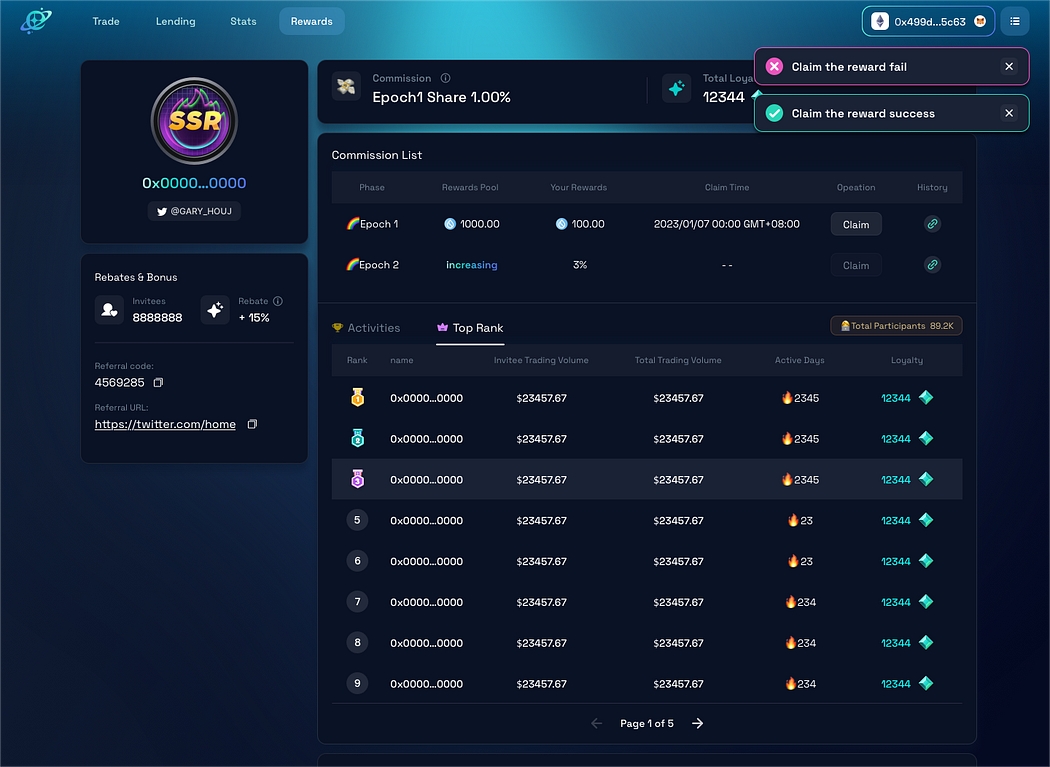This screenshot has width=1050, height=767.
Task: Go to previous page of rankings
Action: (597, 723)
